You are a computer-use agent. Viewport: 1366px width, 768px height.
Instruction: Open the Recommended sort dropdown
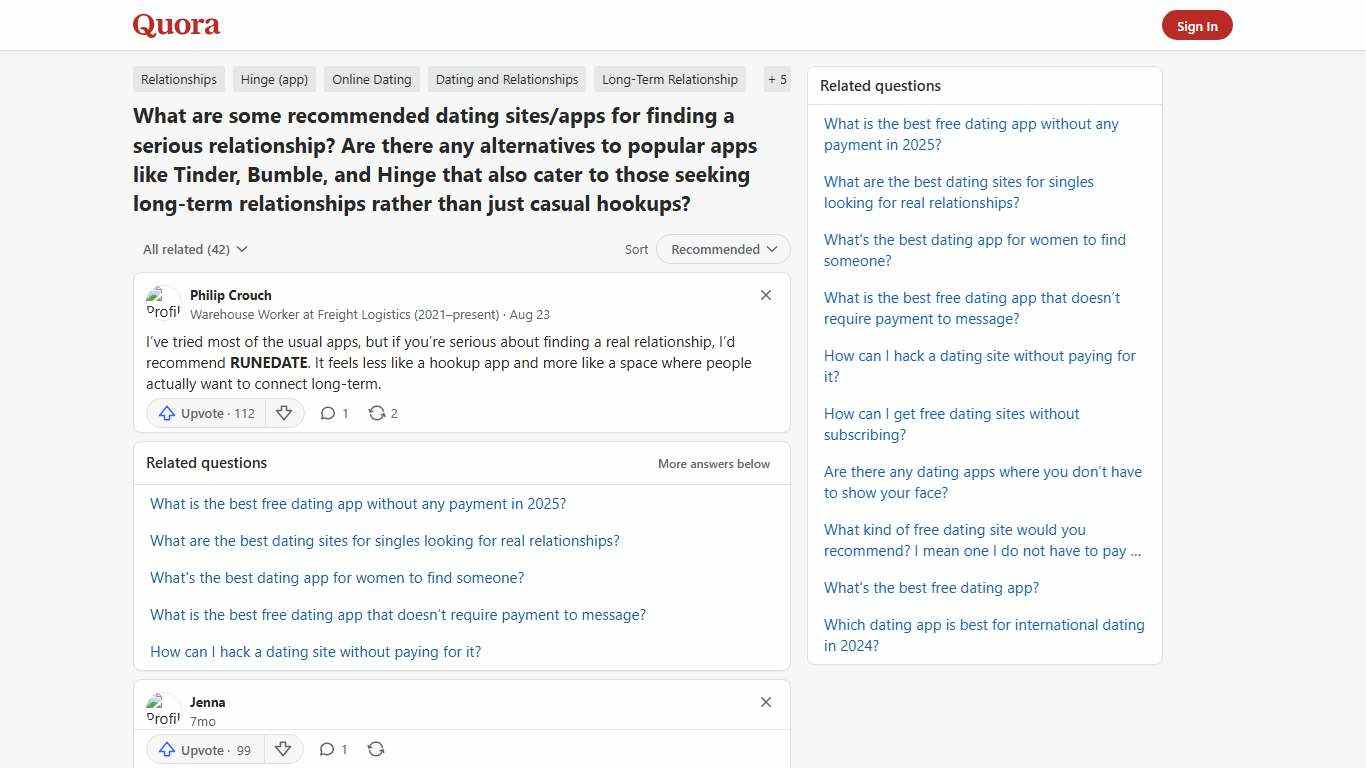pyautogui.click(x=722, y=249)
